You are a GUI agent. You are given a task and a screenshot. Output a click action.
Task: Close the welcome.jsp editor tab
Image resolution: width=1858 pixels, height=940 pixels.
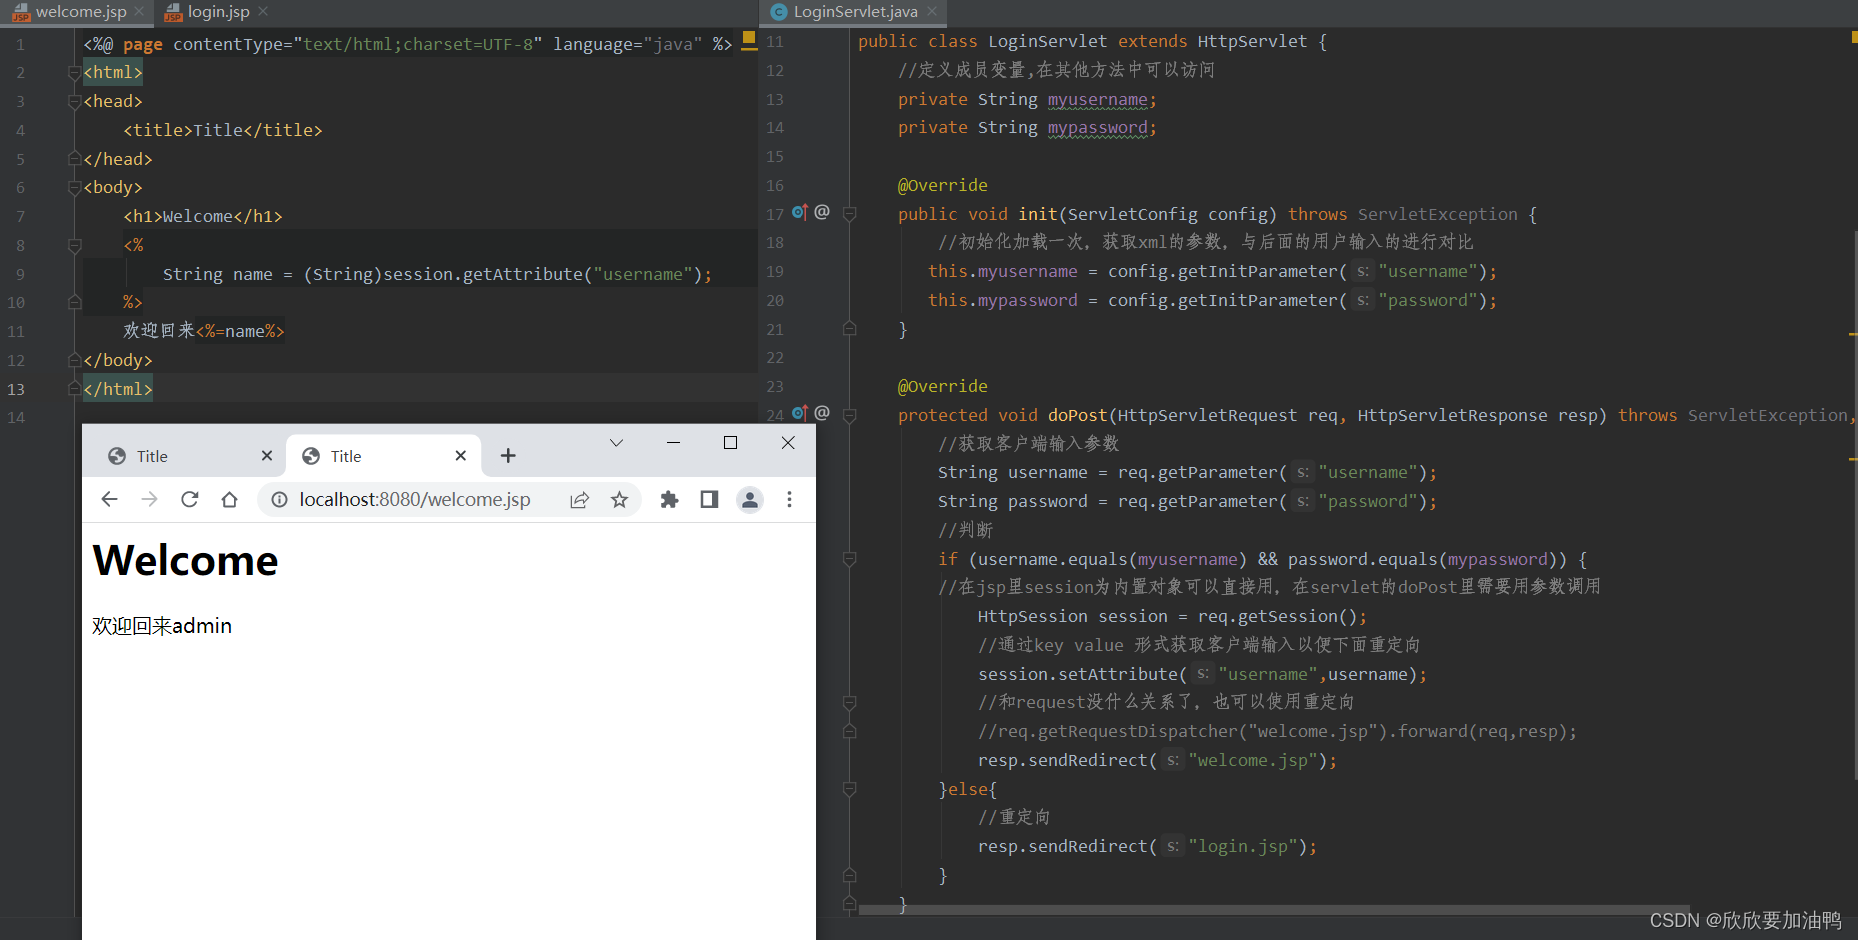coord(139,12)
